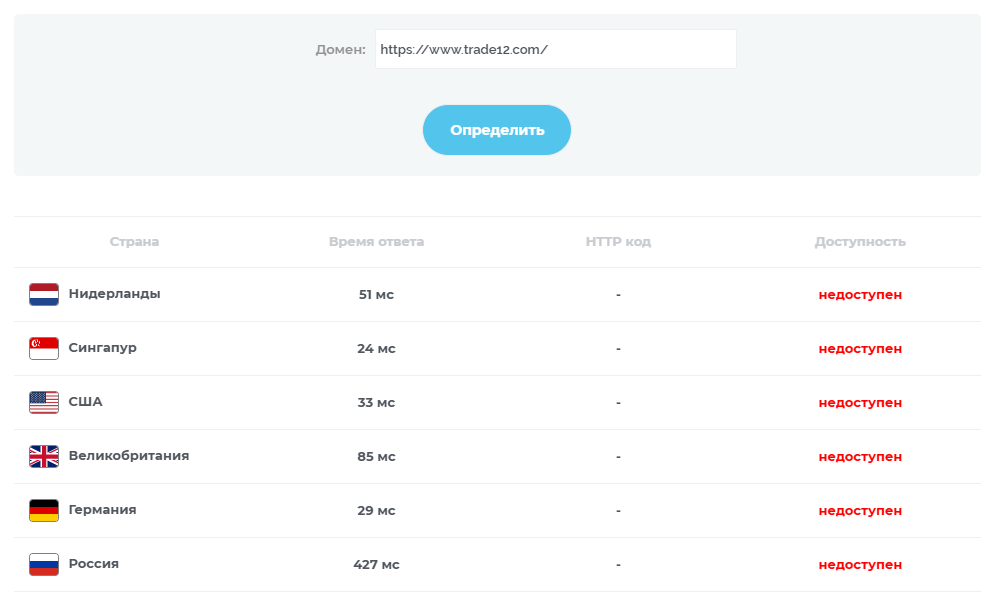Click the Страна column header

click(134, 242)
